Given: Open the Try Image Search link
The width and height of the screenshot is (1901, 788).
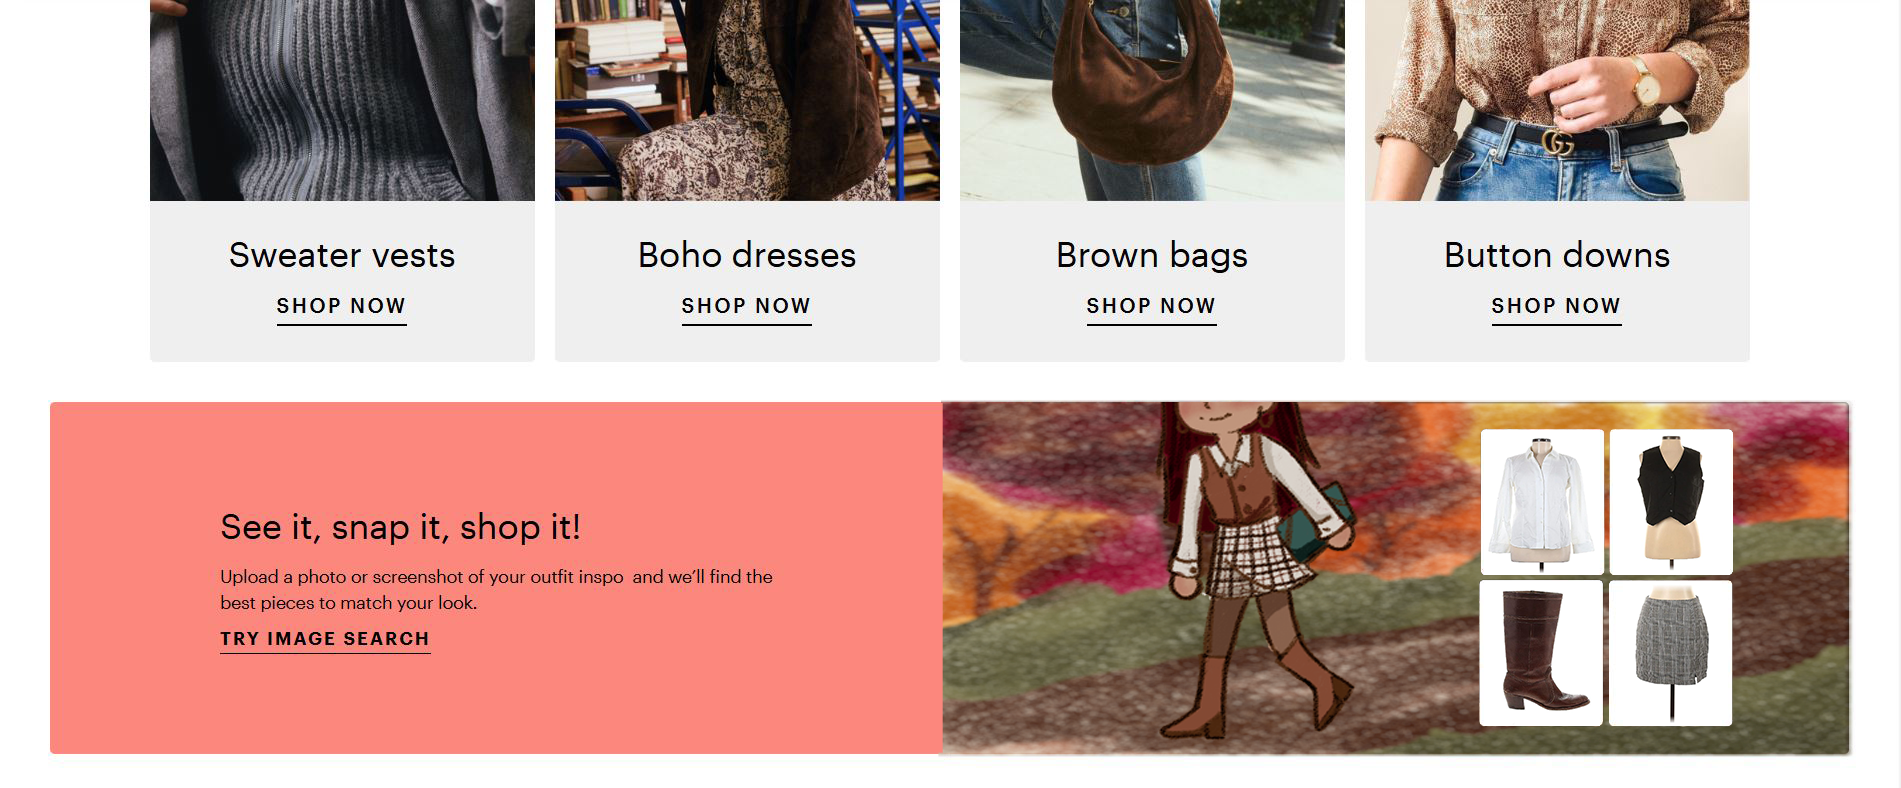Looking at the screenshot, I should 325,639.
